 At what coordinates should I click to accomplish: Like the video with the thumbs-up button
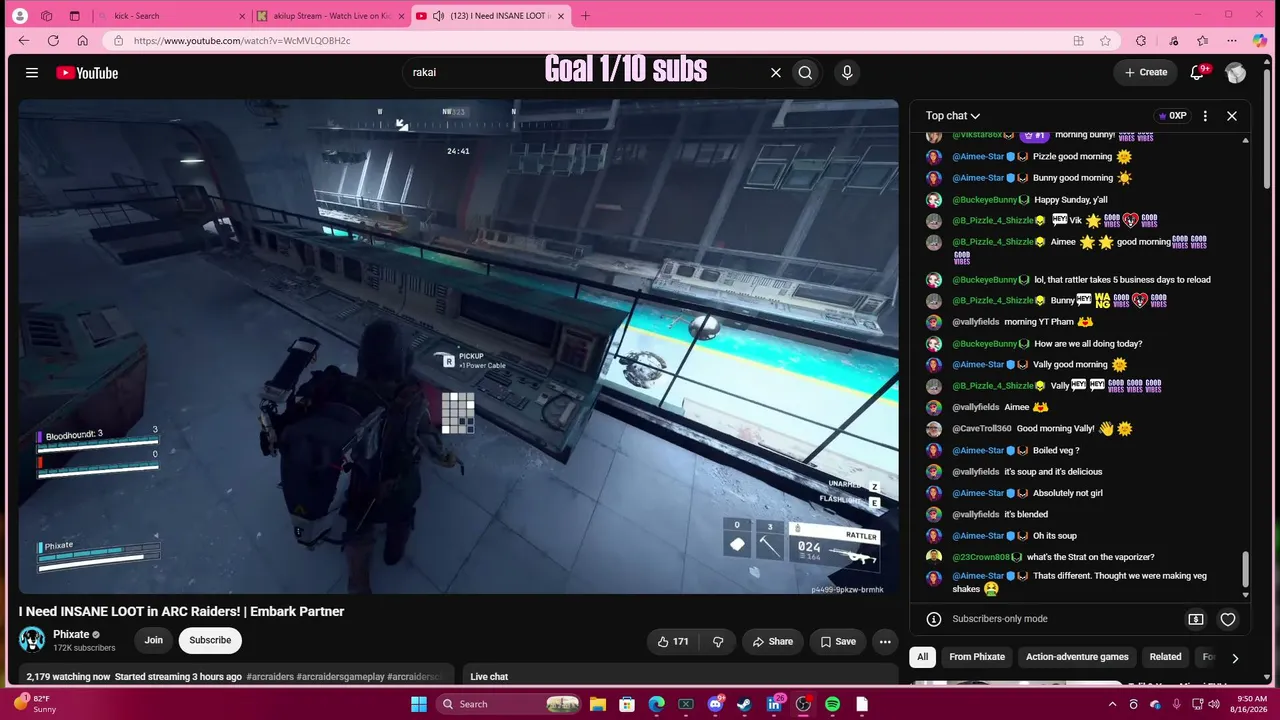pyautogui.click(x=673, y=641)
